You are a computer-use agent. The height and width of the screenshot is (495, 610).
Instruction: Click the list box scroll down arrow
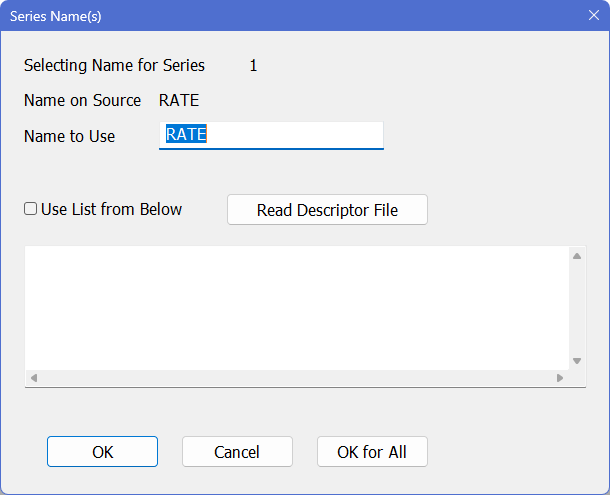[576, 361]
